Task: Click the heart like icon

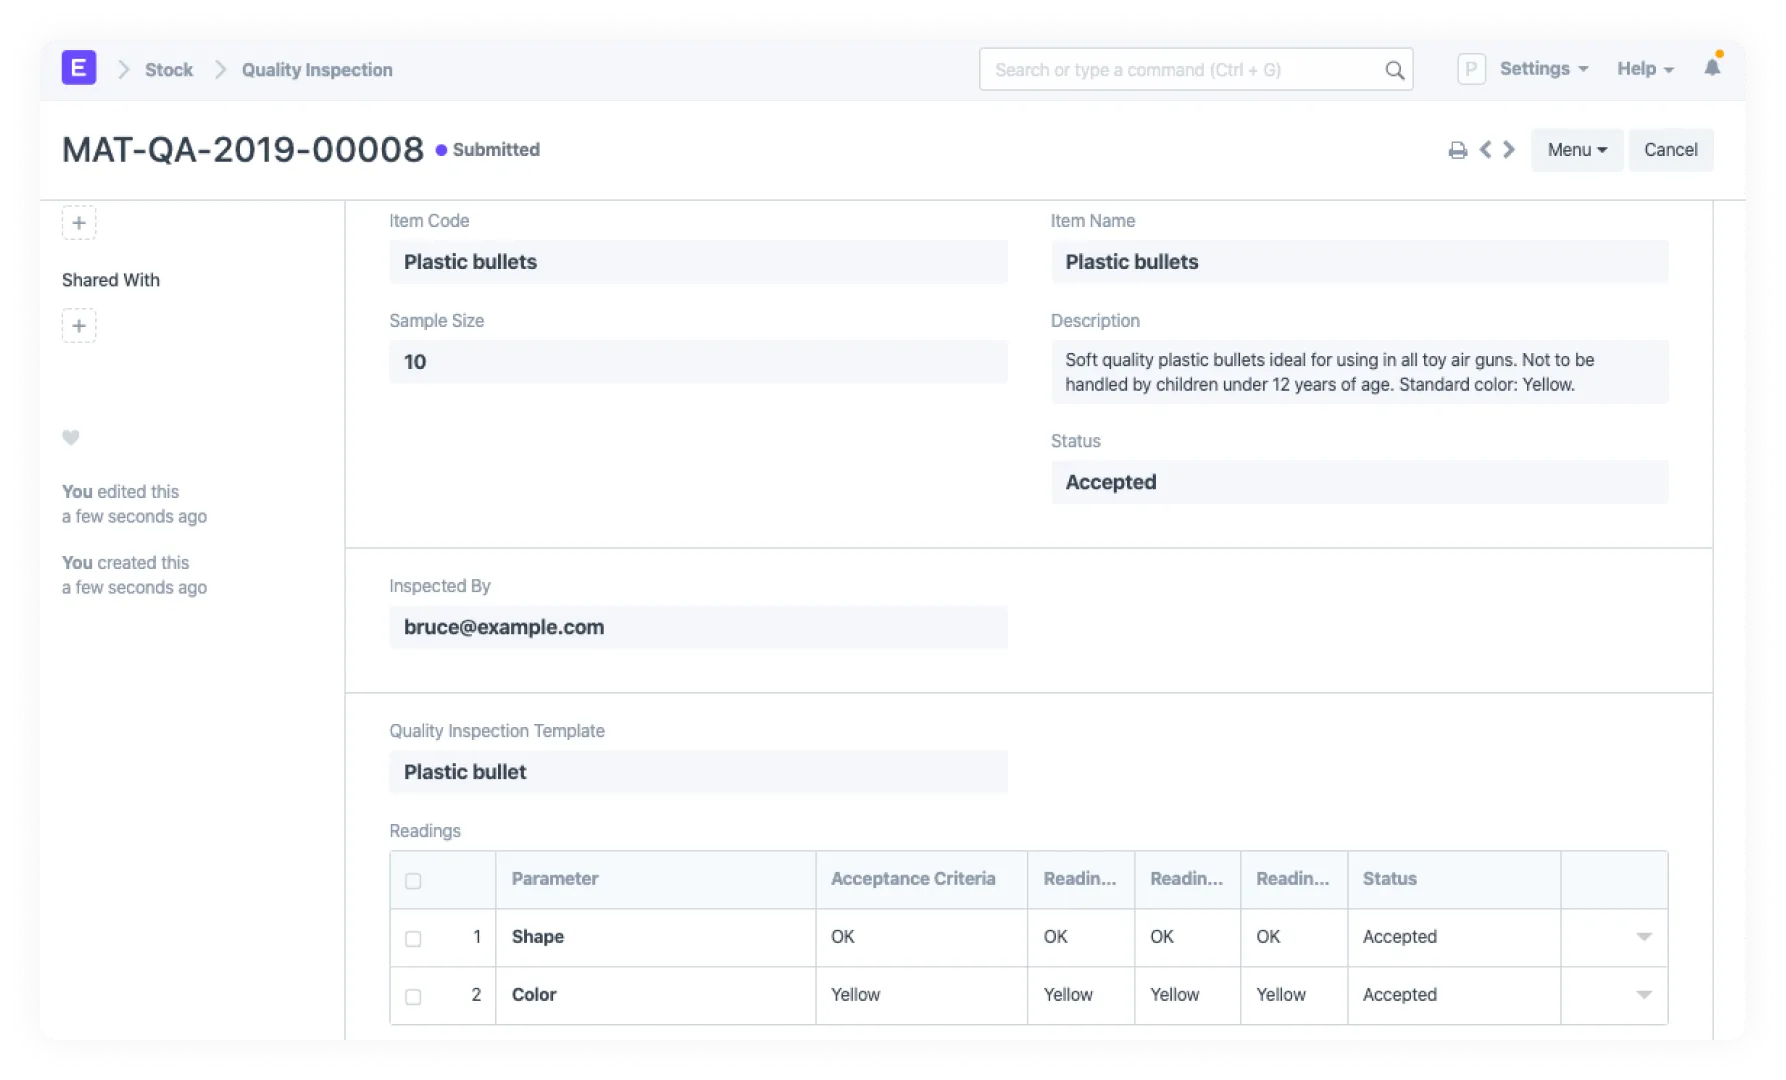Action: pyautogui.click(x=71, y=438)
